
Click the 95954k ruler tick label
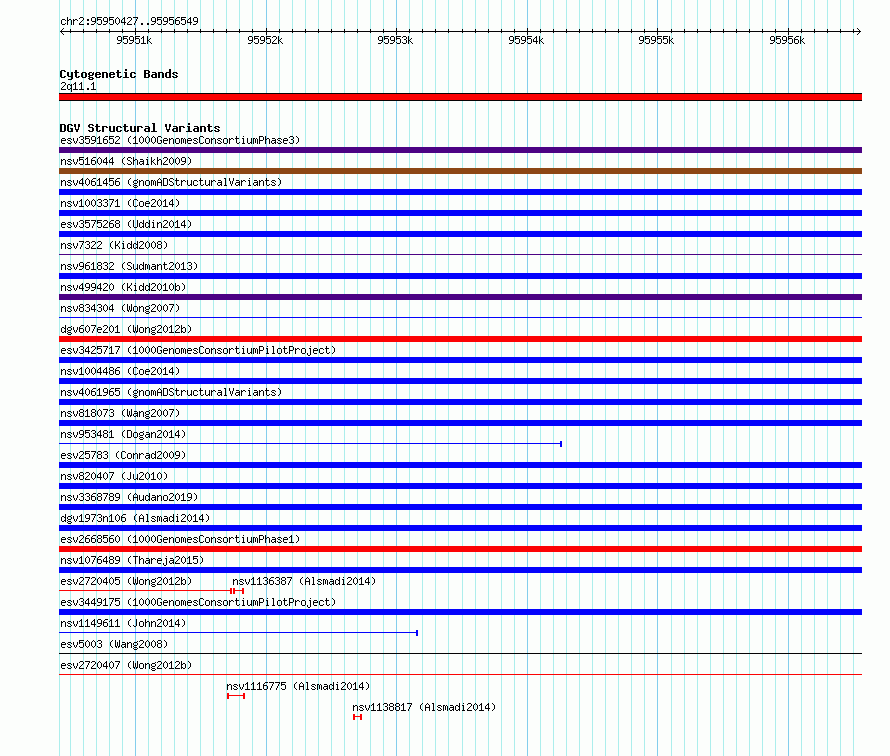point(526,40)
